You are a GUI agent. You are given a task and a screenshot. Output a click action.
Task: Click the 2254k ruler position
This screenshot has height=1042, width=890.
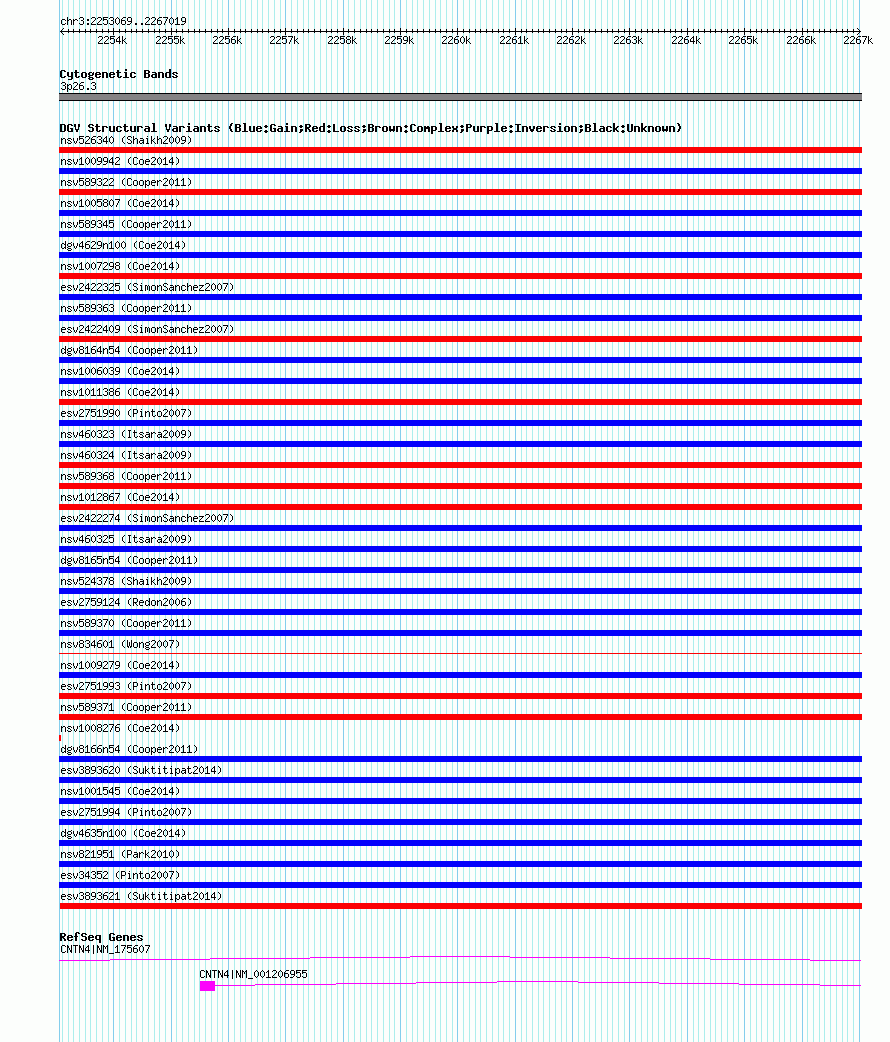[112, 41]
